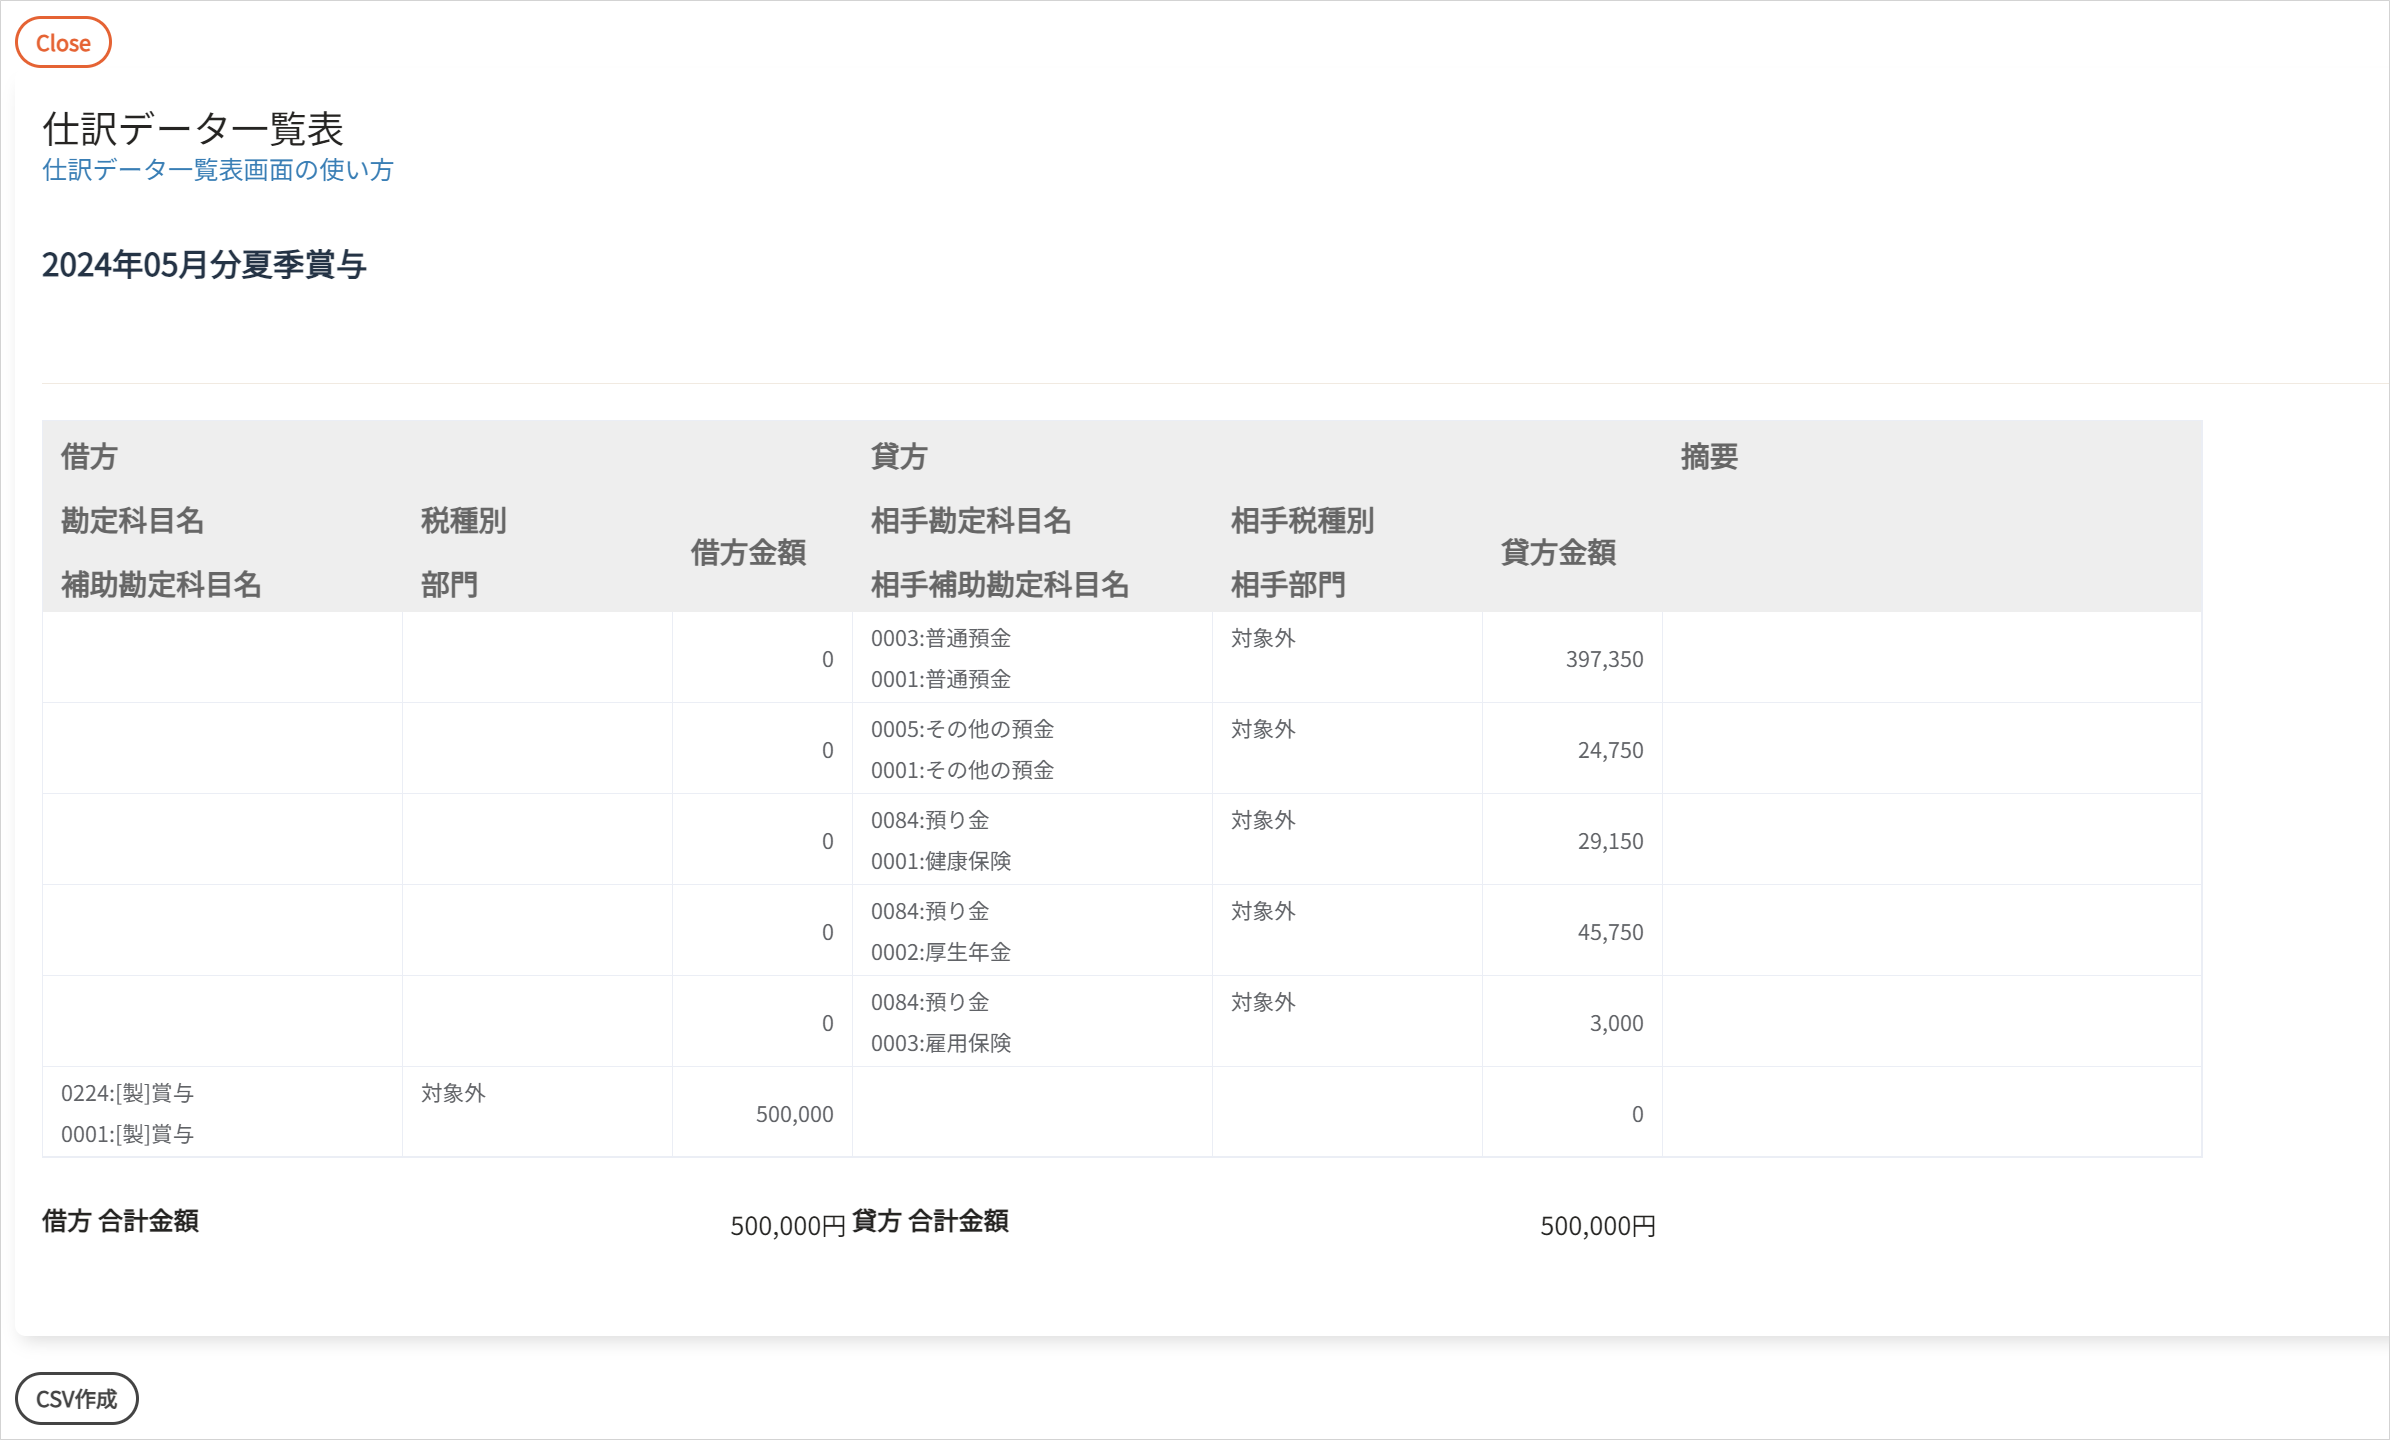
Task: Click the 借方金額 column header
Action: click(748, 552)
